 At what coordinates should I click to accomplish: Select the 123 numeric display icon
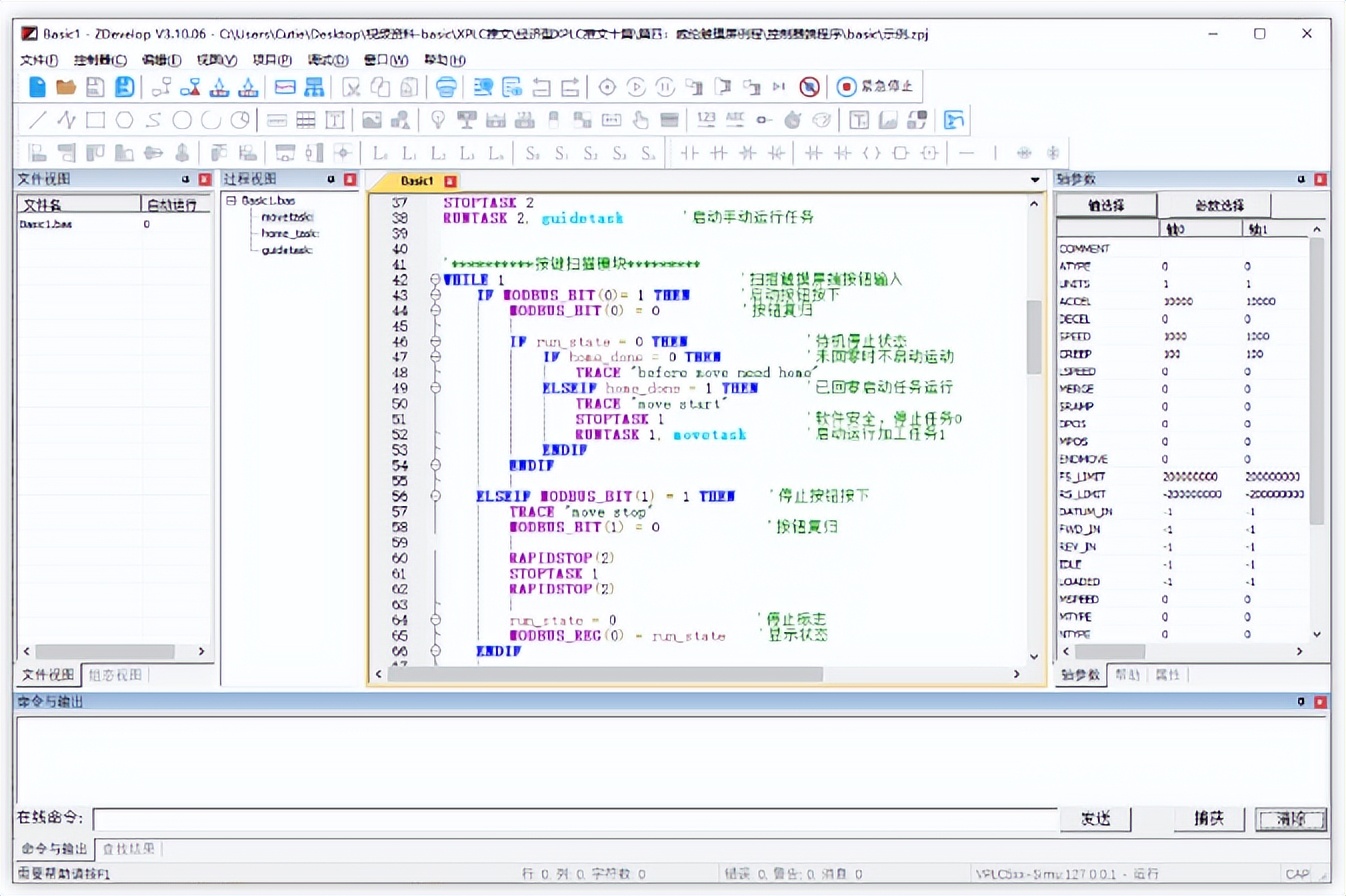click(x=706, y=119)
